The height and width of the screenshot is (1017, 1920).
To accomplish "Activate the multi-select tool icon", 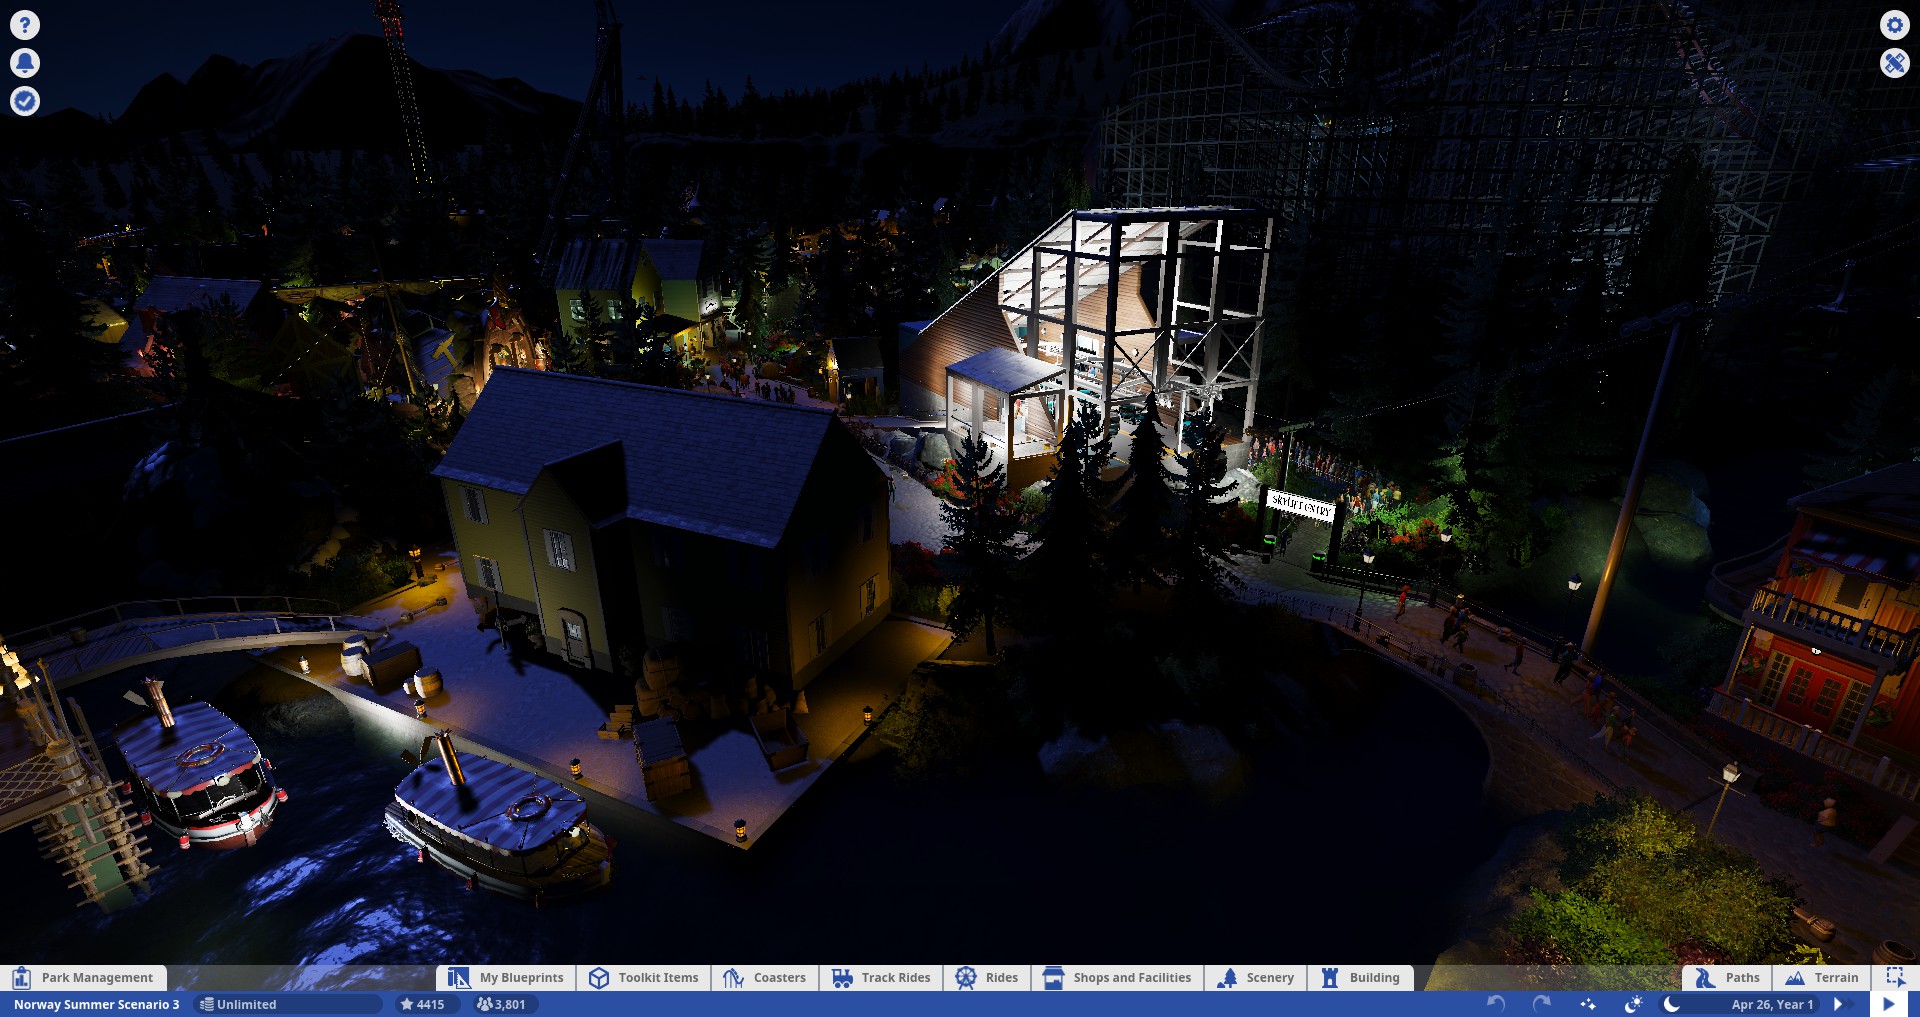I will [1895, 977].
